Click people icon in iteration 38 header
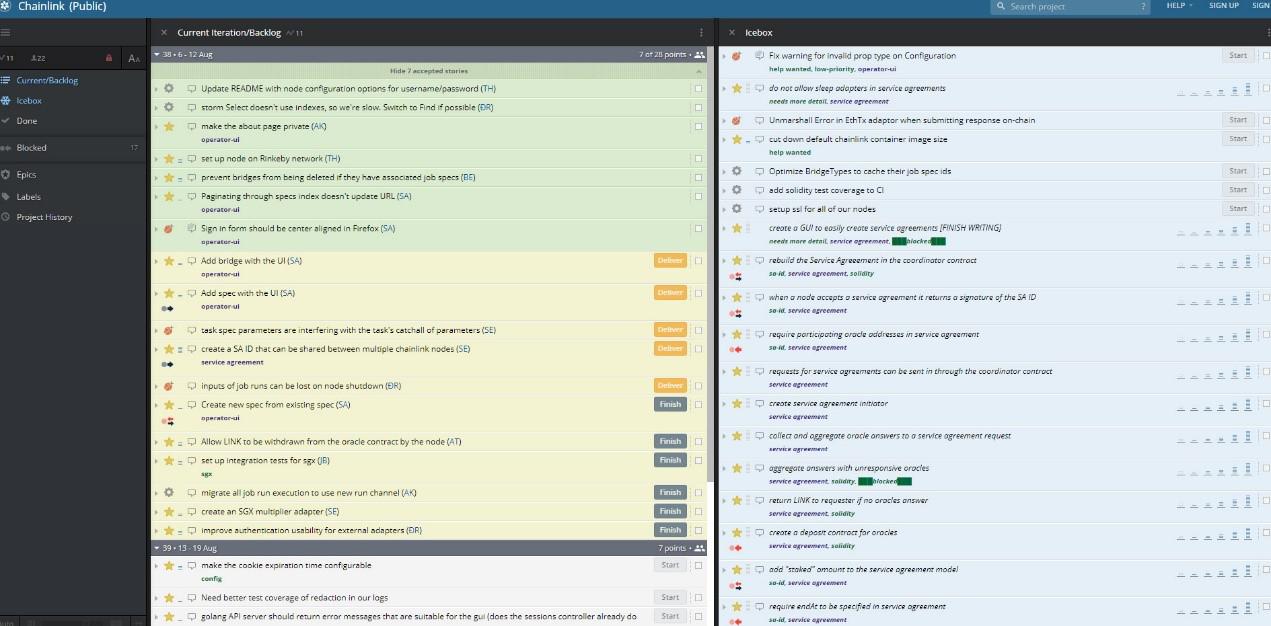 click(699, 55)
